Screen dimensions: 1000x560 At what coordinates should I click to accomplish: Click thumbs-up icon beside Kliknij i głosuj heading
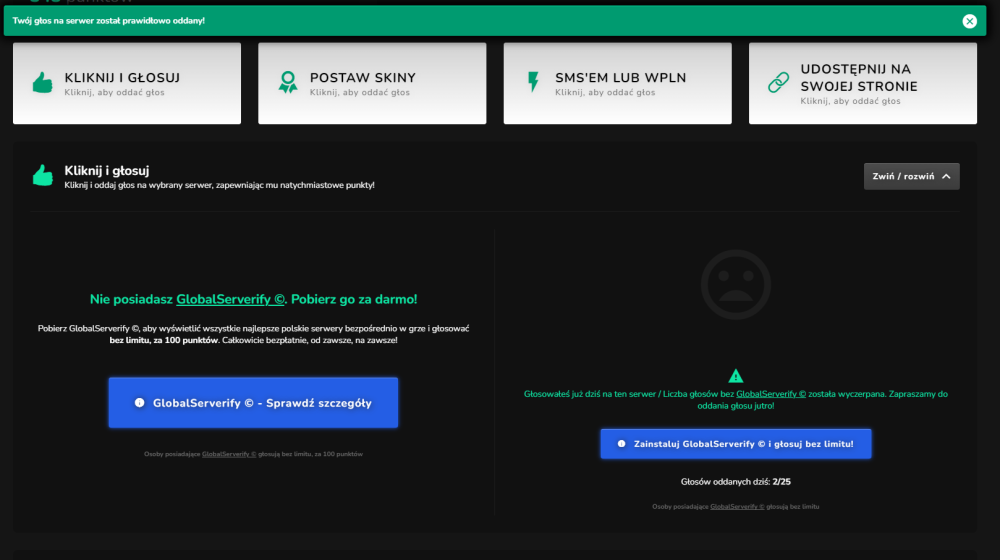coord(43,175)
